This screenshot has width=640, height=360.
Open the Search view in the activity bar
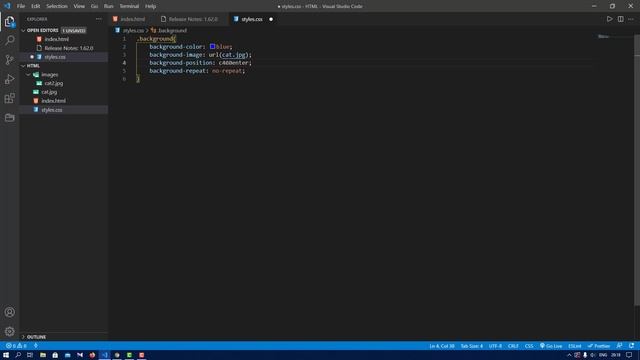point(9,40)
